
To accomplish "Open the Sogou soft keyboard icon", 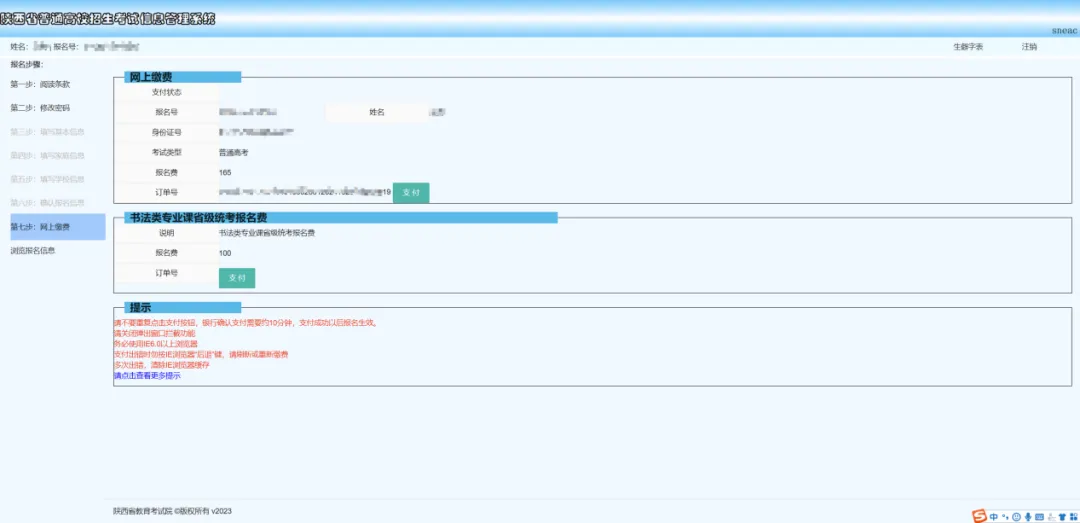I will [1039, 516].
